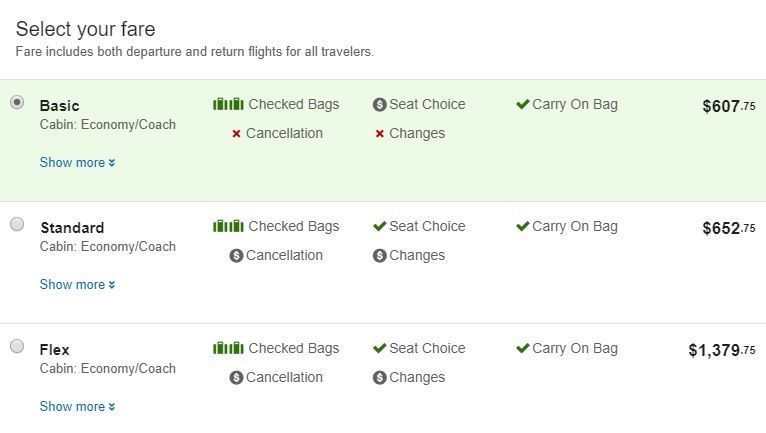Click the Flex fare $1,379.75 price

(x=721, y=350)
